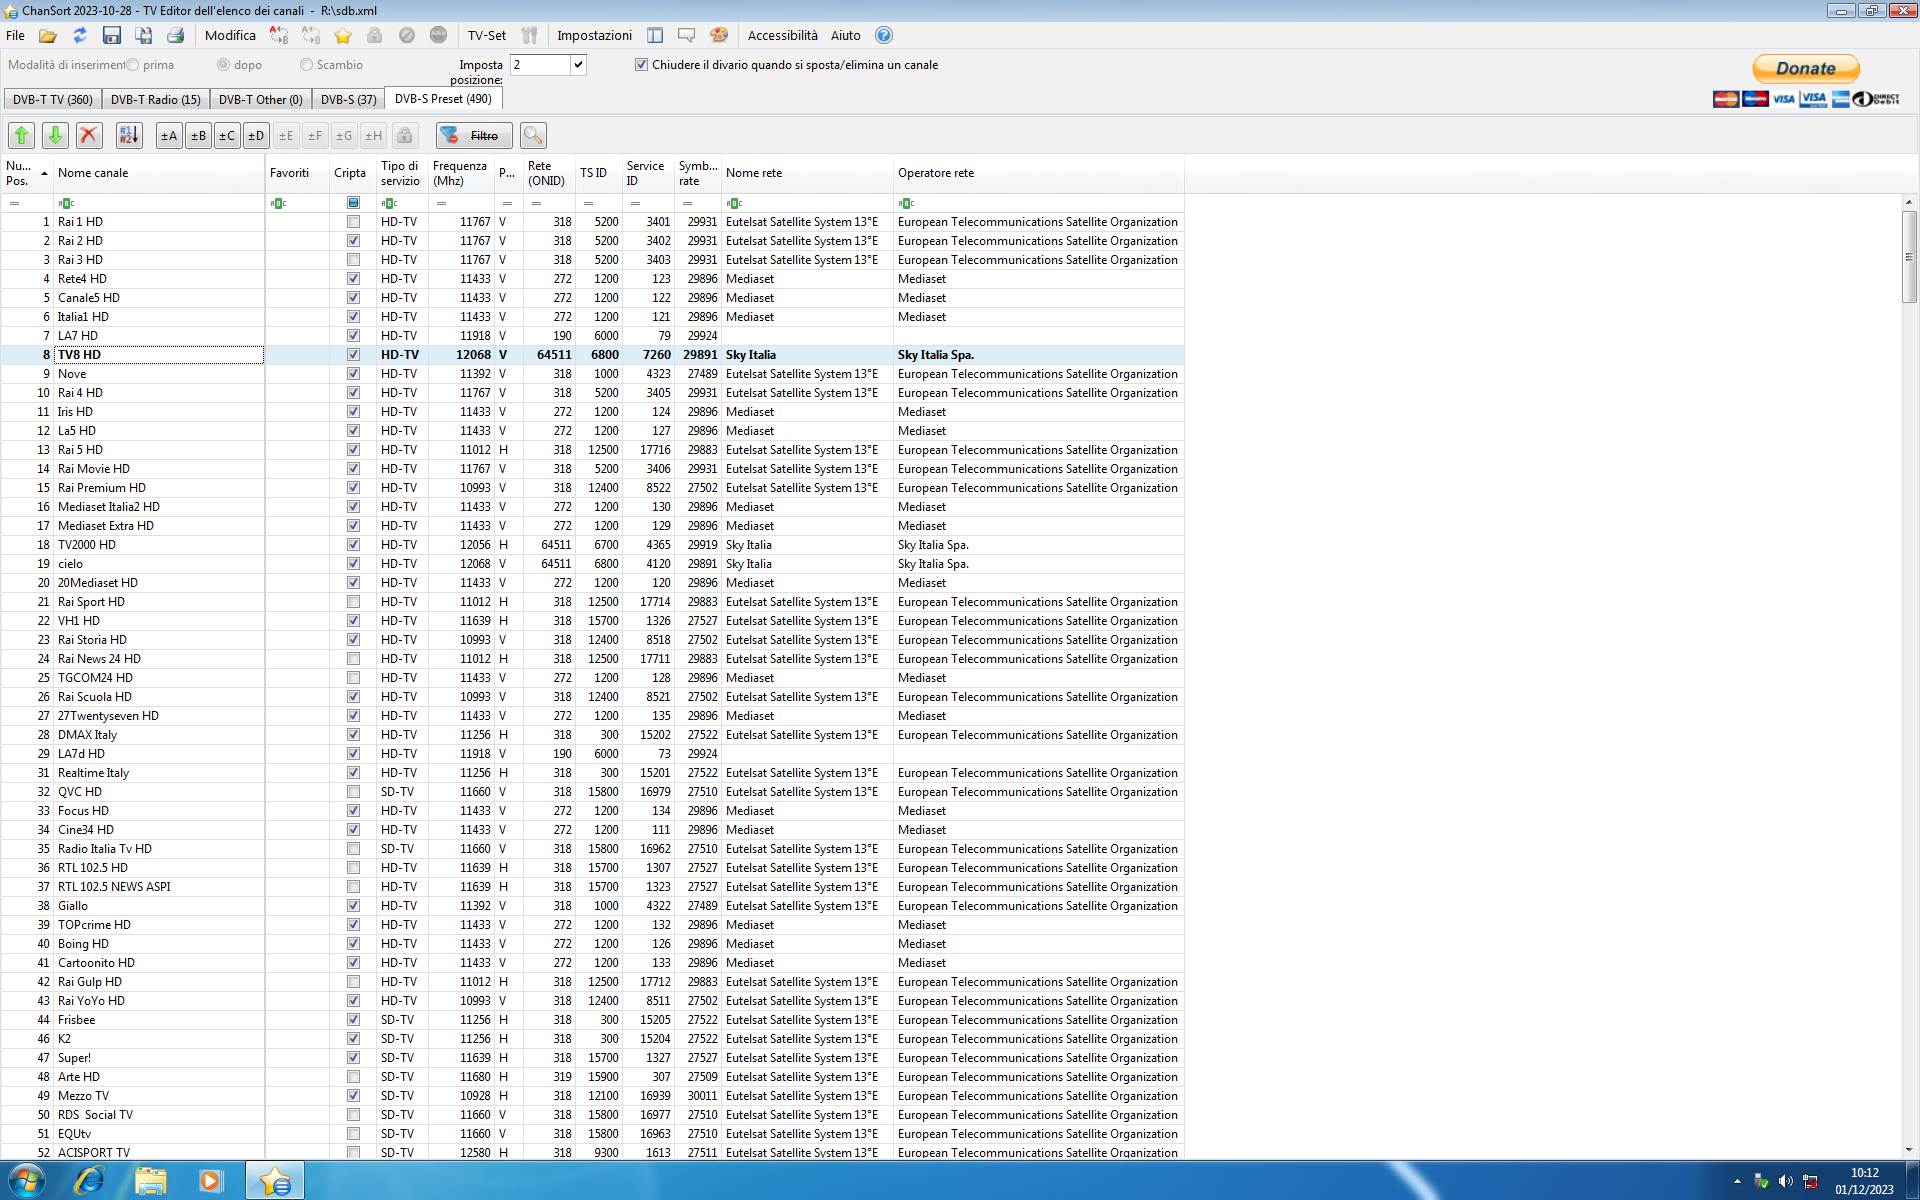Open Operatore rete filter condition selector
1920x1200 pixels.
(x=906, y=203)
